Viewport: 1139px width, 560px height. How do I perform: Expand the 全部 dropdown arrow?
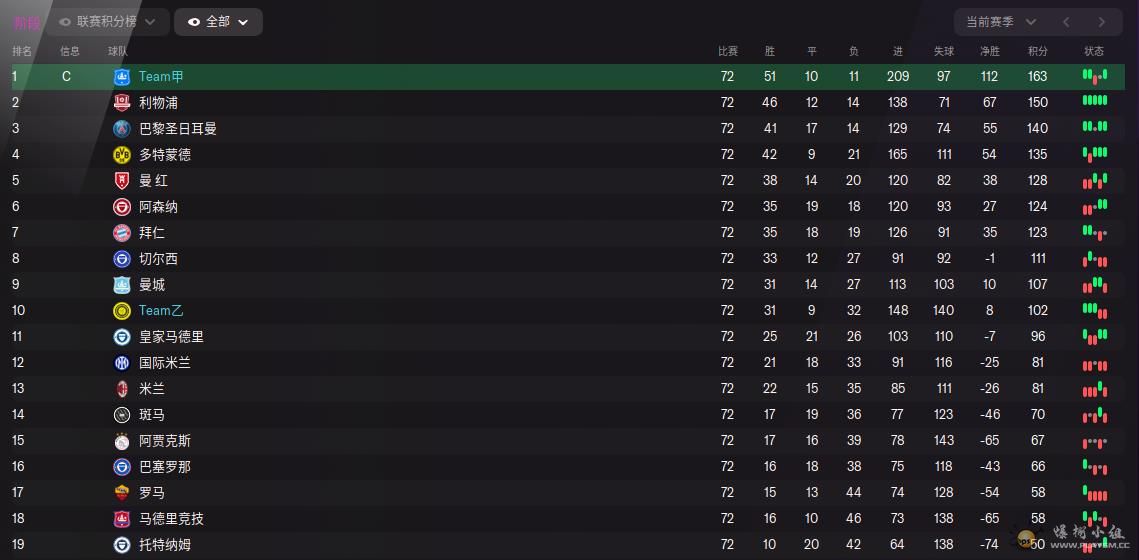tap(243, 22)
